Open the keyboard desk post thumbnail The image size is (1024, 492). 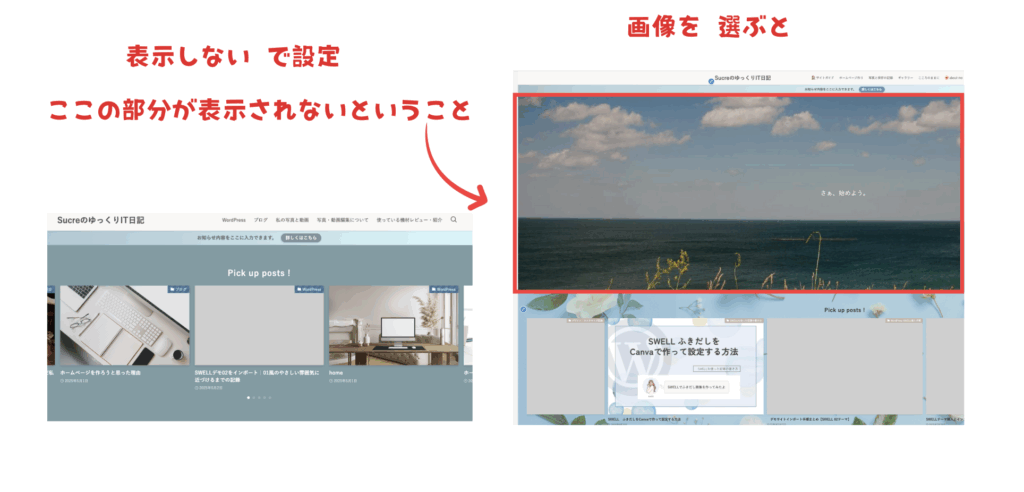click(125, 325)
